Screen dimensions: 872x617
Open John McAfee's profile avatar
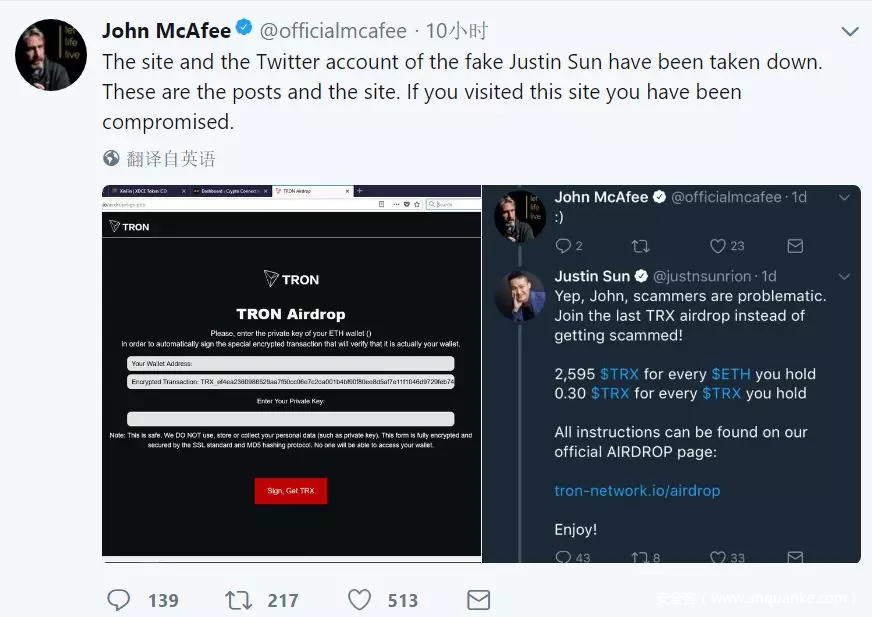[51, 54]
